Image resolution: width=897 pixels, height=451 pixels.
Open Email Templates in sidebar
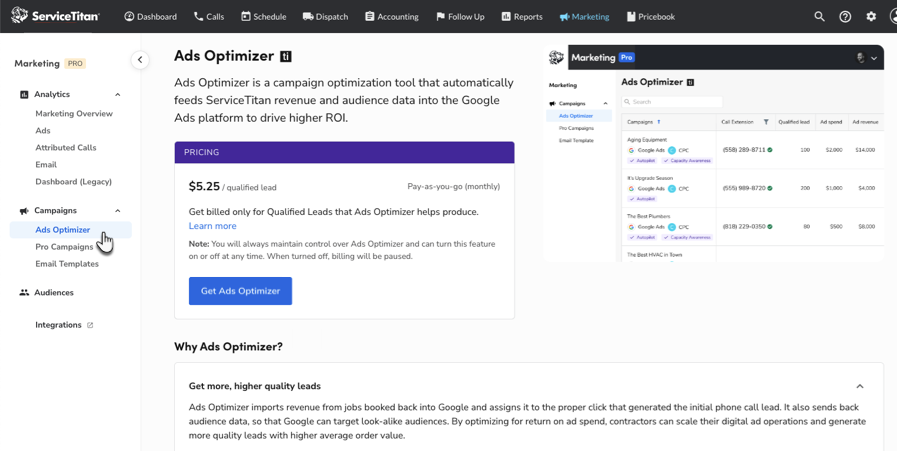pos(67,264)
